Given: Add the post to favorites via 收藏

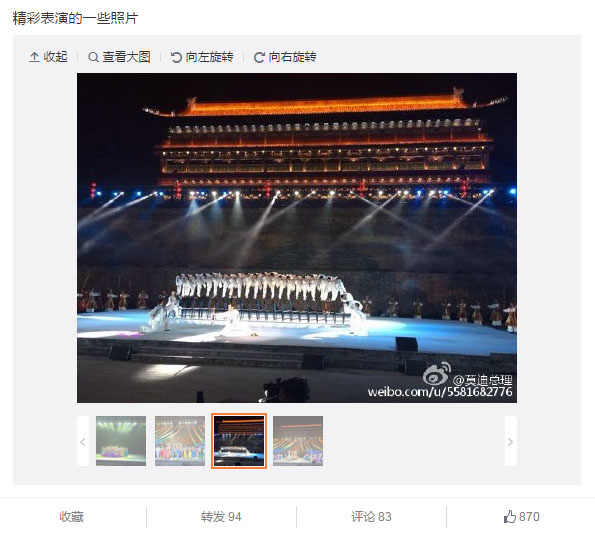Looking at the screenshot, I should coord(71,516).
